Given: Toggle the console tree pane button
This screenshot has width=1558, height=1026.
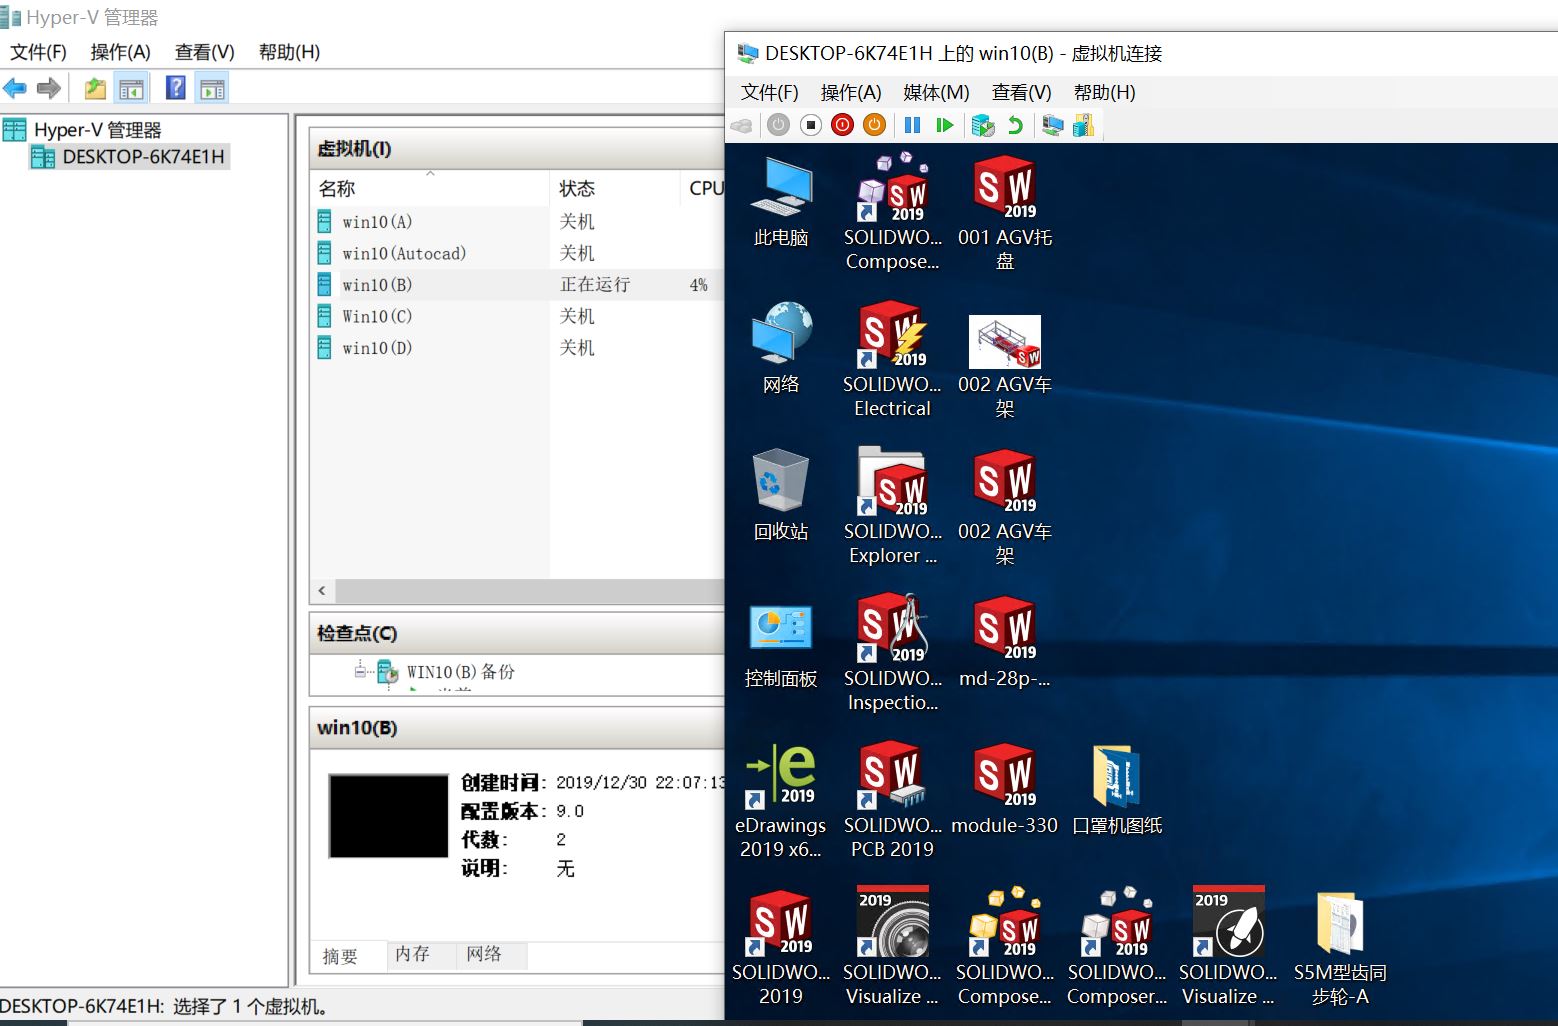Looking at the screenshot, I should click(x=131, y=89).
